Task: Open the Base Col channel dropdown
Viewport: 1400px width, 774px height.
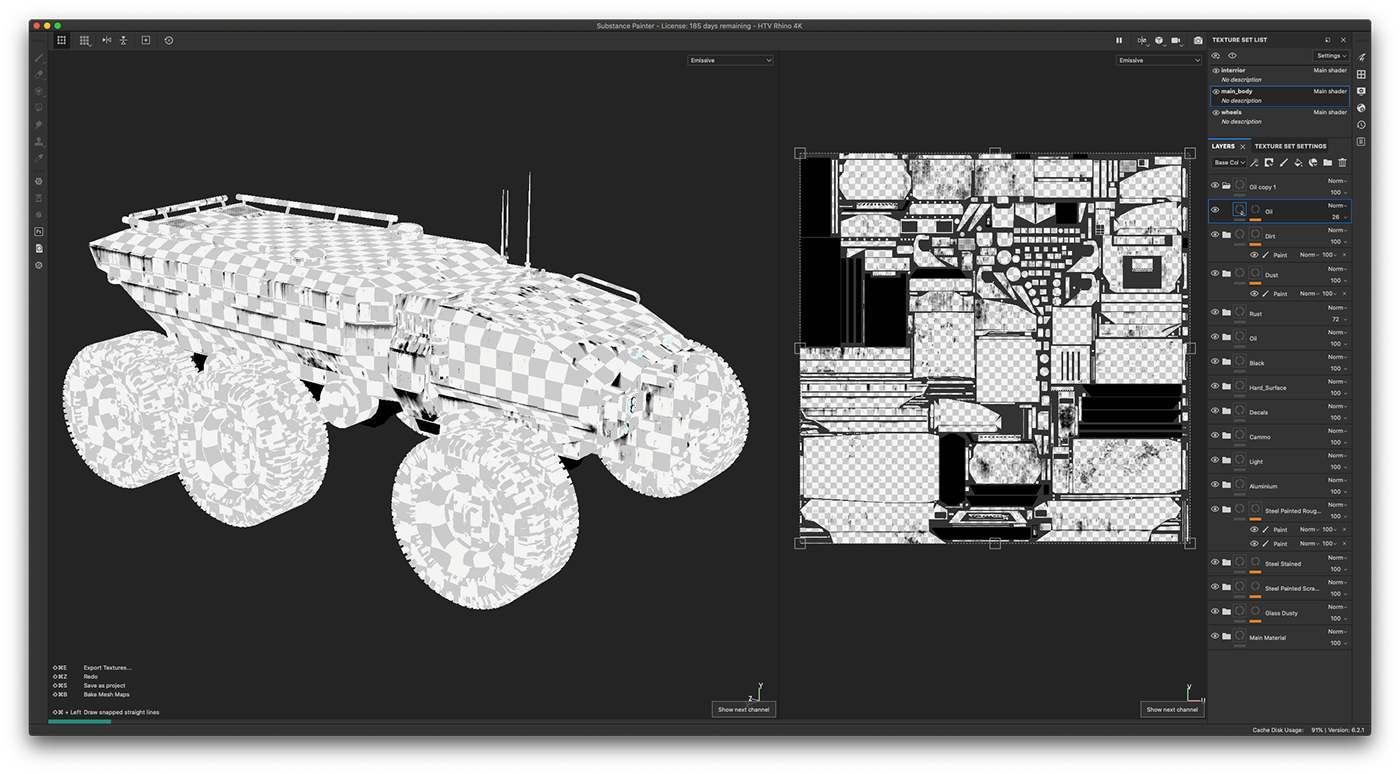Action: tap(1229, 162)
